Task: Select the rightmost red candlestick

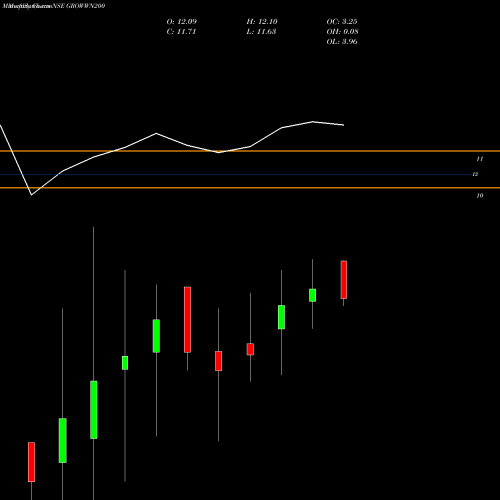Action: click(x=344, y=280)
